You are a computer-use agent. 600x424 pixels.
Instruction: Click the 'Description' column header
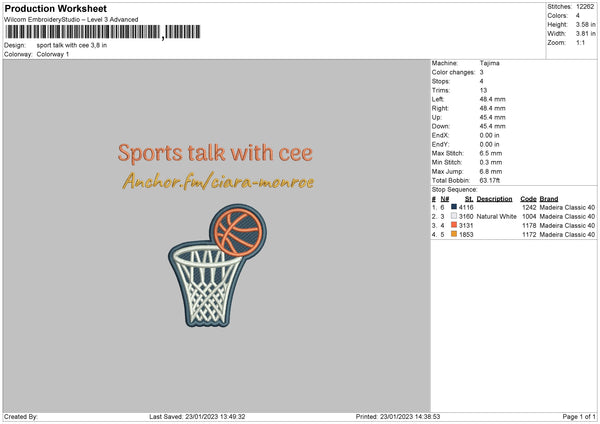pyautogui.click(x=494, y=199)
